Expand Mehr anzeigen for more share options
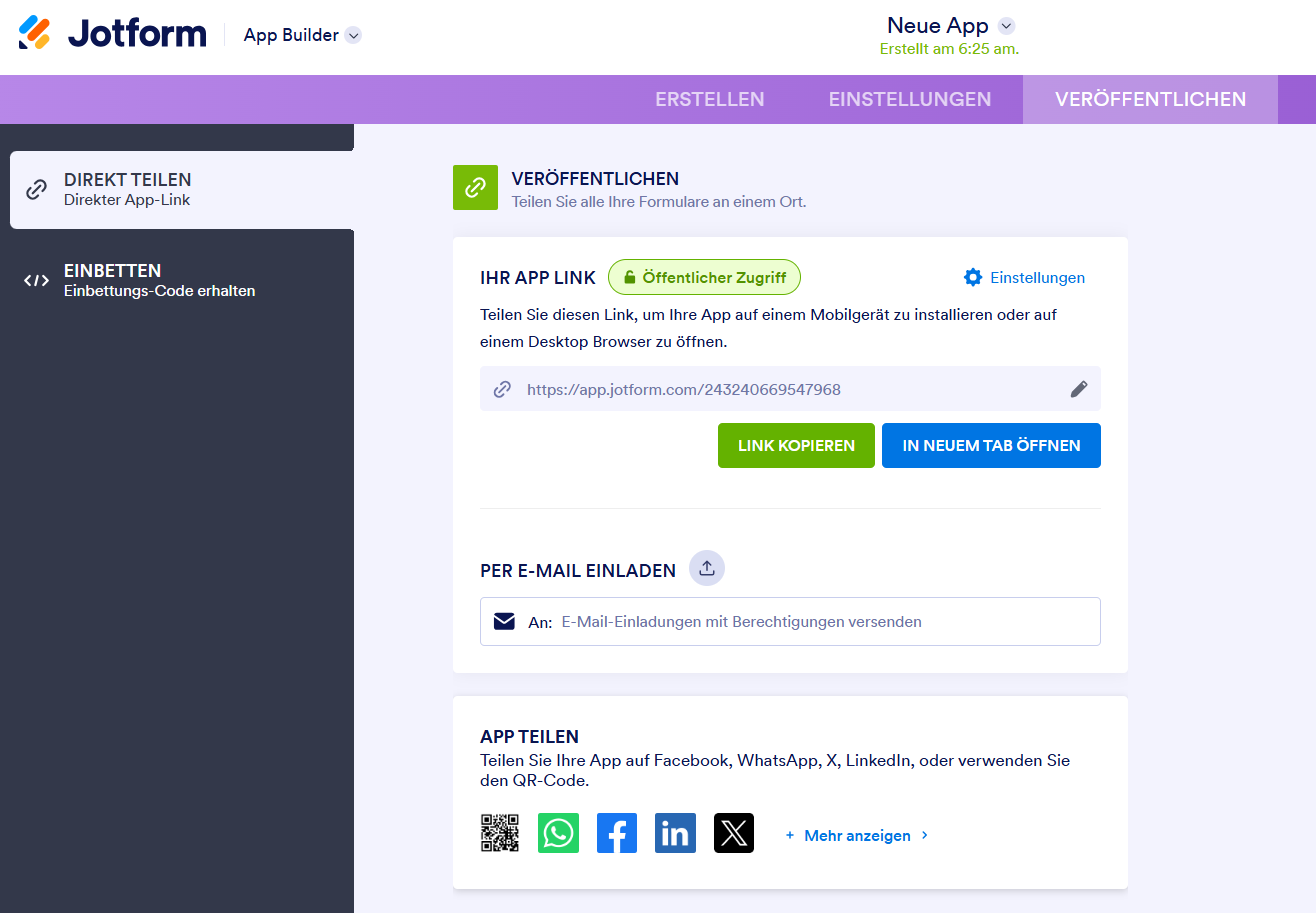The width and height of the screenshot is (1316, 913). tap(855, 835)
